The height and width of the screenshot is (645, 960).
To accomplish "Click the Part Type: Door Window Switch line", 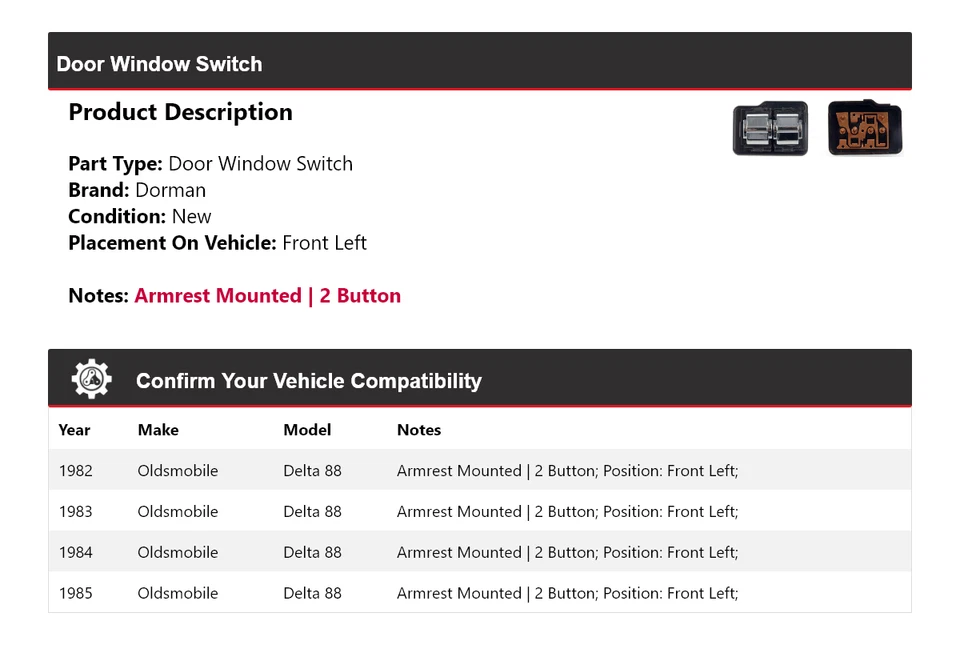I will point(210,164).
